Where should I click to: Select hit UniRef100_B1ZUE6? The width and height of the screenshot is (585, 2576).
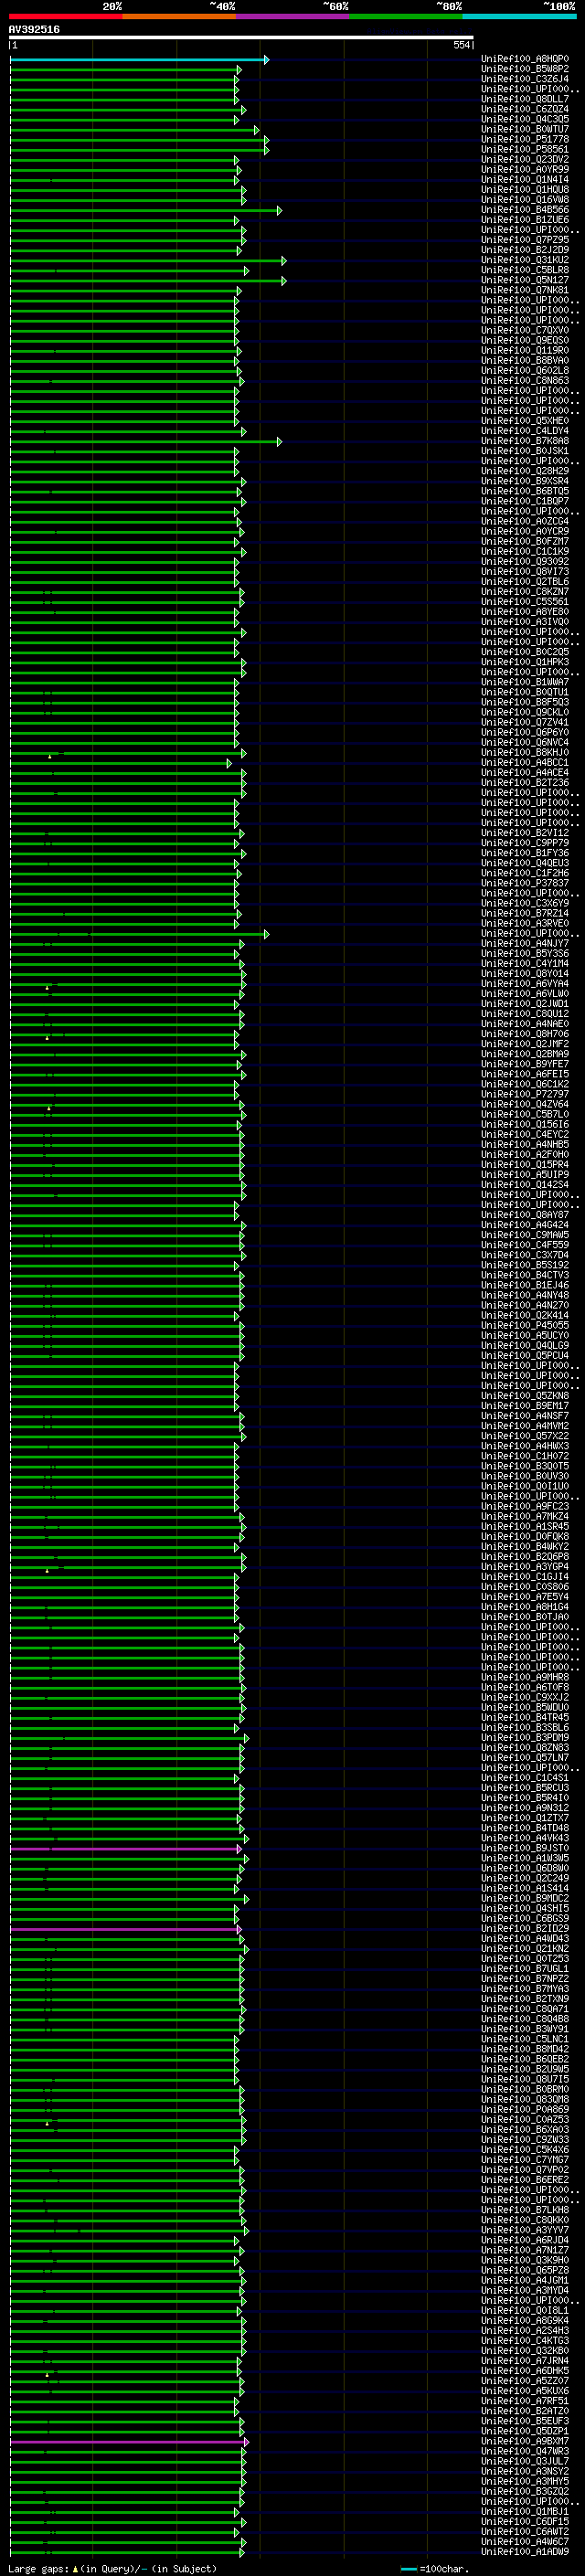coord(525,219)
